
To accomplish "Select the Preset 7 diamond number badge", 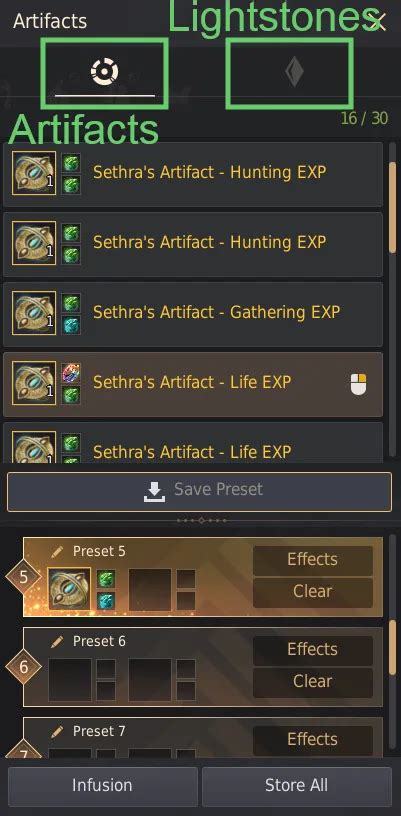I will tap(23, 753).
